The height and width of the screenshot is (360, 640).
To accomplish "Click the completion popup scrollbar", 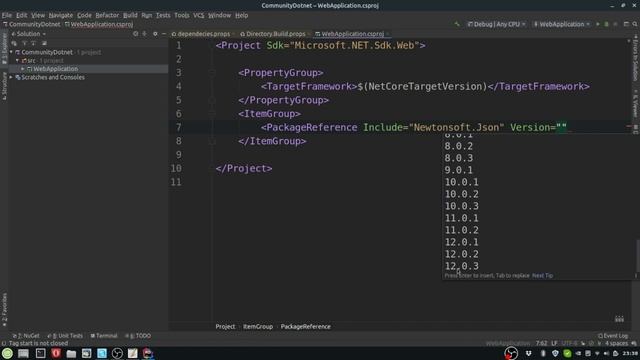I will [x=637, y=256].
